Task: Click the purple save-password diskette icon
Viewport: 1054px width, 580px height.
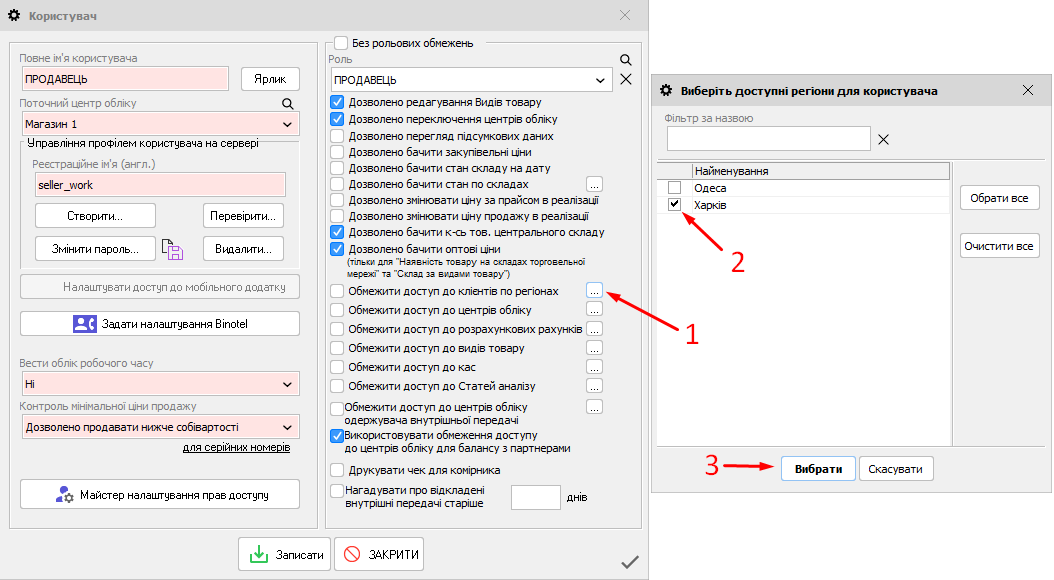Action: 174,250
